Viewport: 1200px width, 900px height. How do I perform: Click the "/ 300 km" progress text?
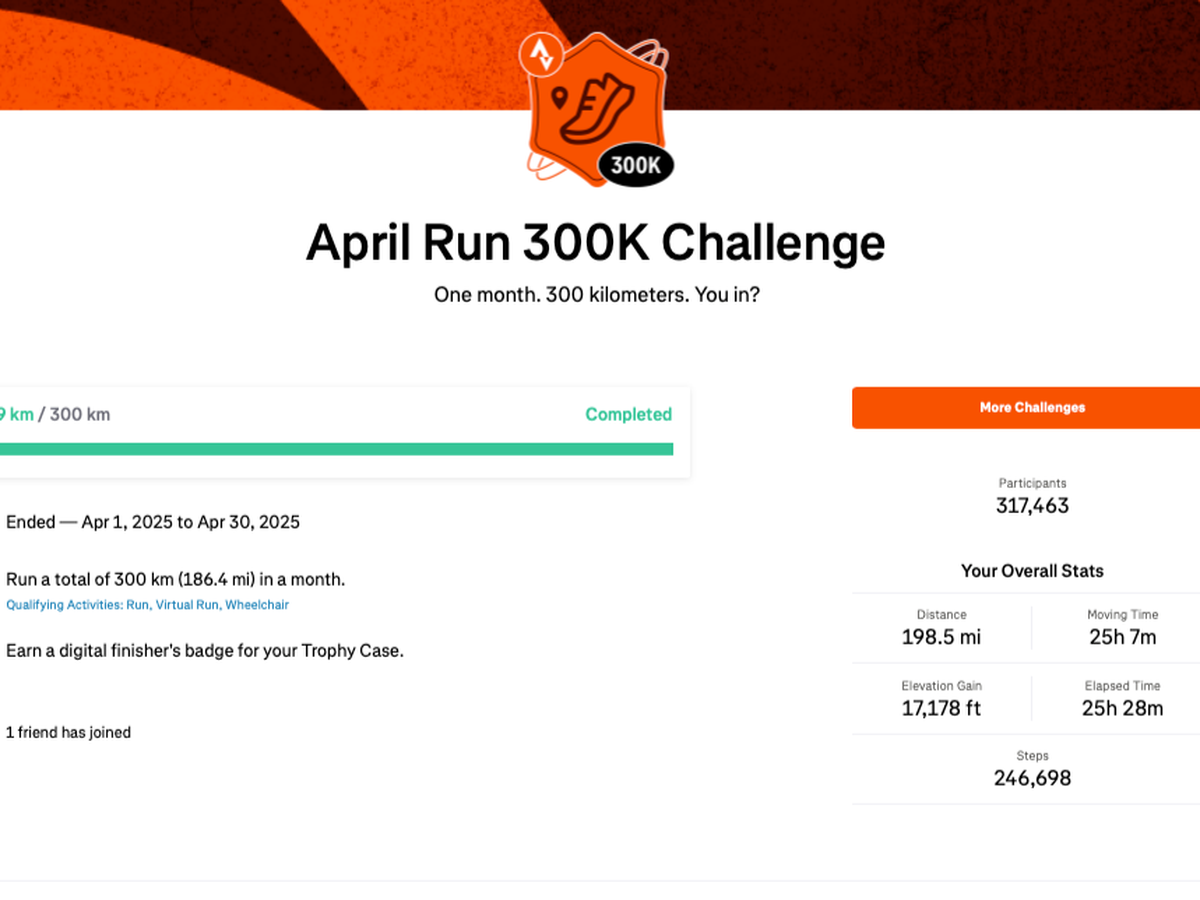tap(75, 414)
